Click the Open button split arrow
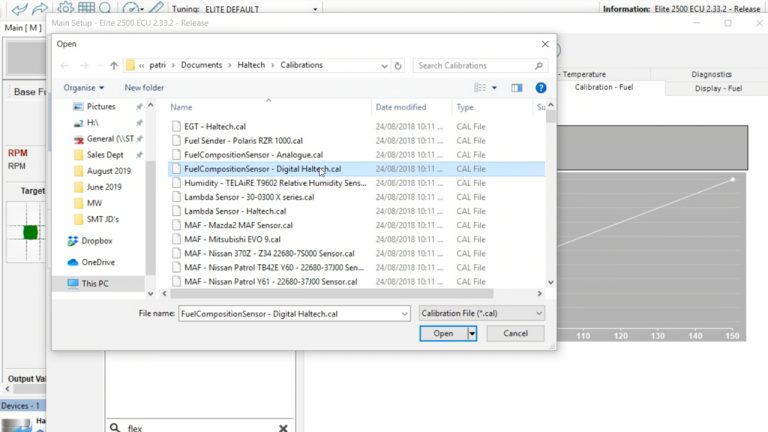Screen dimensions: 768x432 [x=472, y=333]
